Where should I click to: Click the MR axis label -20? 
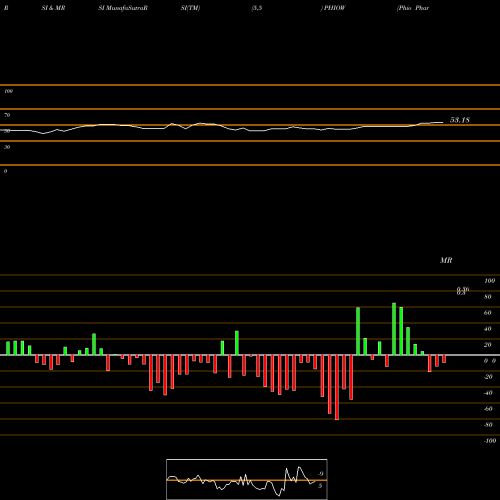click(x=488, y=377)
